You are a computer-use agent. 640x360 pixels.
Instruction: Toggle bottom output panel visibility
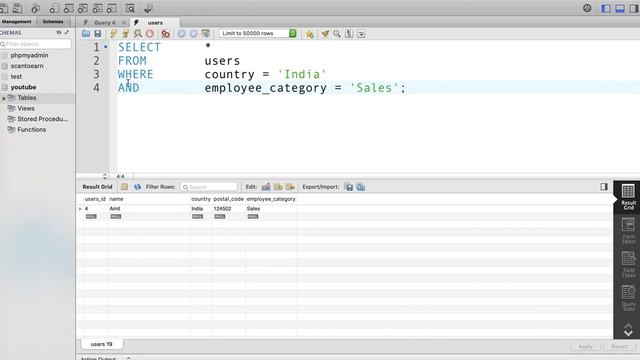tap(620, 8)
